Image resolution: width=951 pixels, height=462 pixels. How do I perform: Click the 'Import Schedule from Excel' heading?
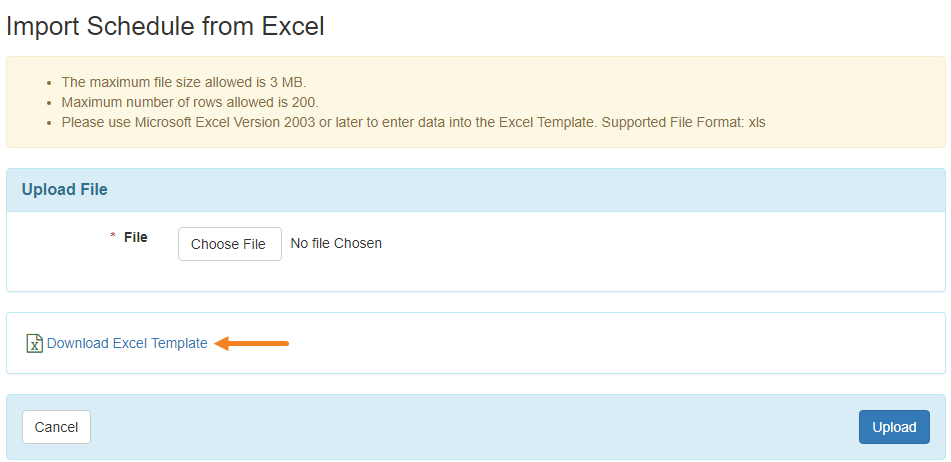coord(165,26)
